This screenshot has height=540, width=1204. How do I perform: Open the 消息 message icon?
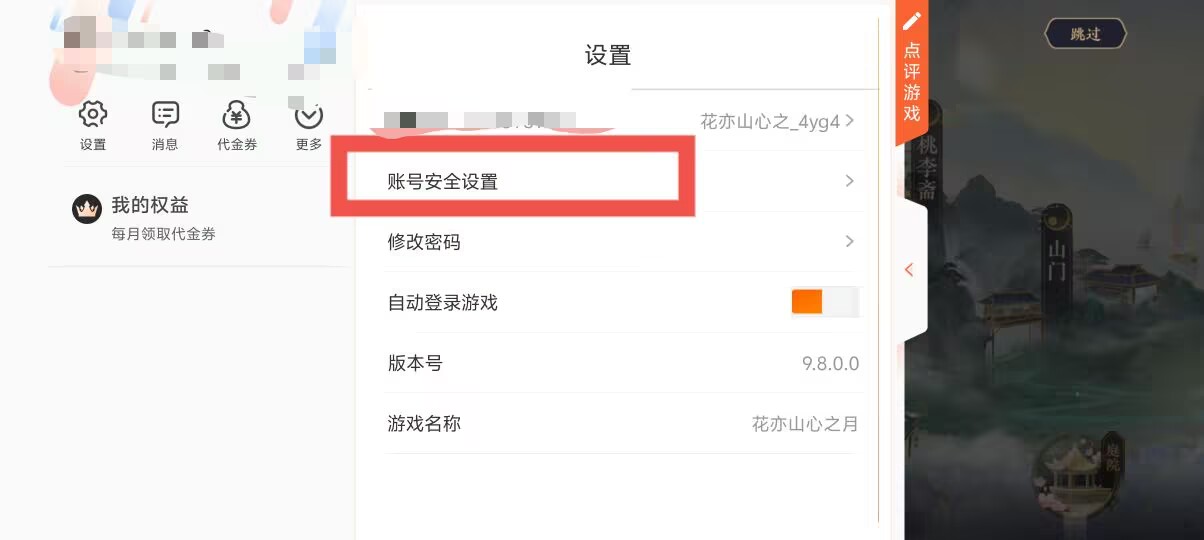coord(165,114)
